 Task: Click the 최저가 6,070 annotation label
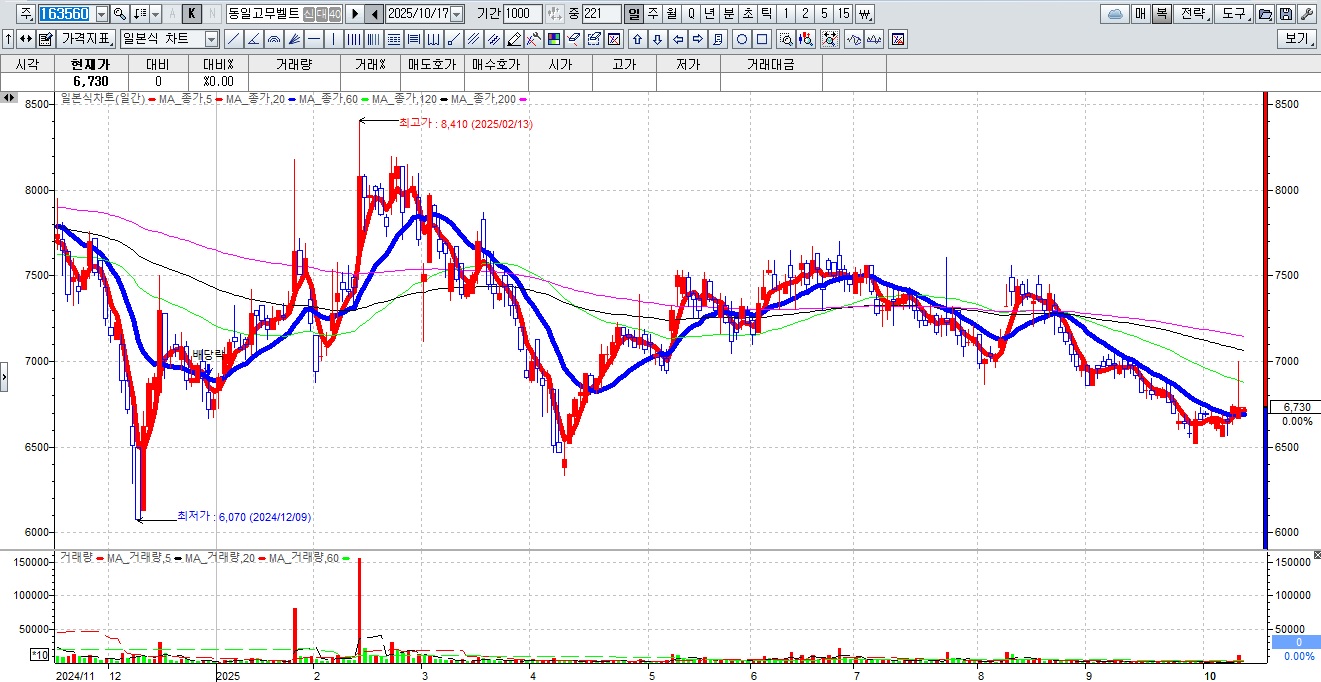[x=244, y=515]
